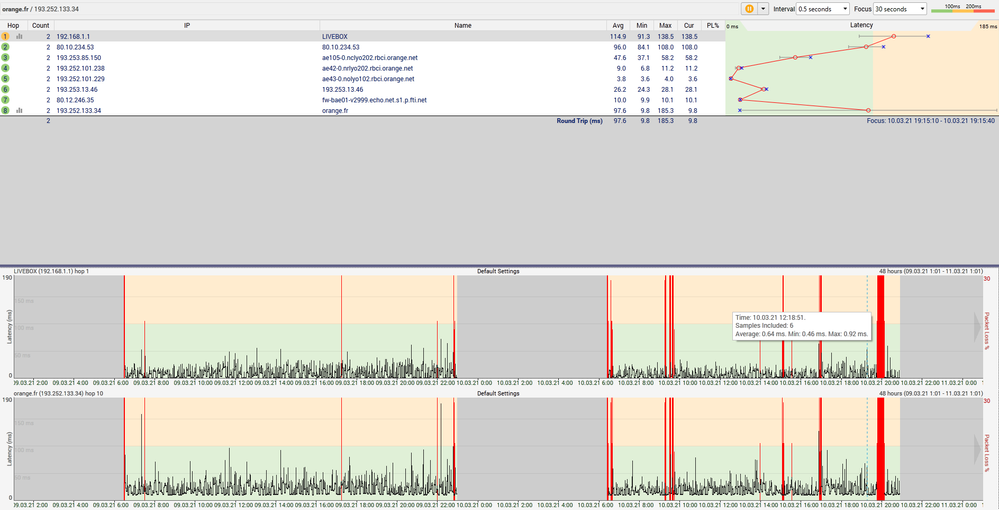Viewport: 999px width, 510px height.
Task: Select the hop 1 orange number icon
Action: 5,36
